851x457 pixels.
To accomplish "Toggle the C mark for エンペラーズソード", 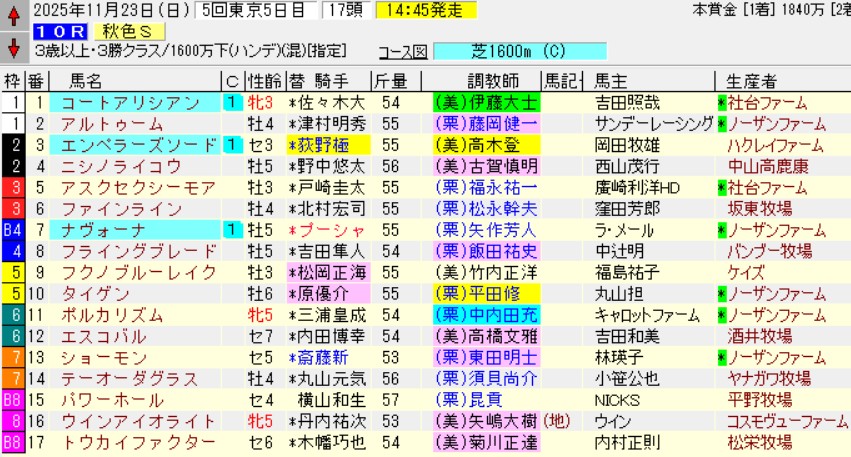I will point(231,145).
